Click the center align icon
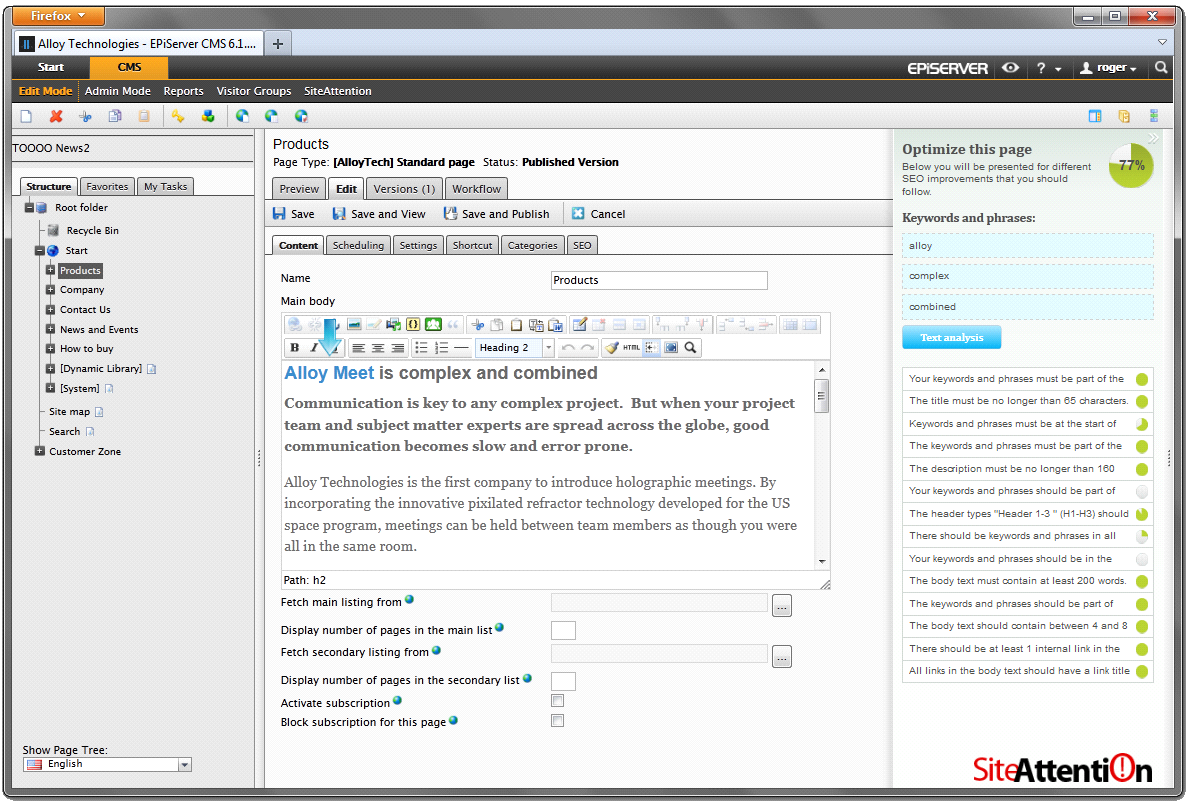Viewport: 1188px width, 806px height. (378, 348)
